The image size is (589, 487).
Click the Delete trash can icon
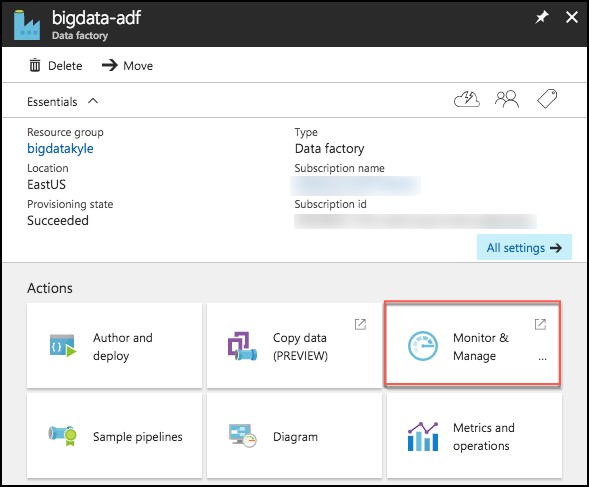click(35, 65)
